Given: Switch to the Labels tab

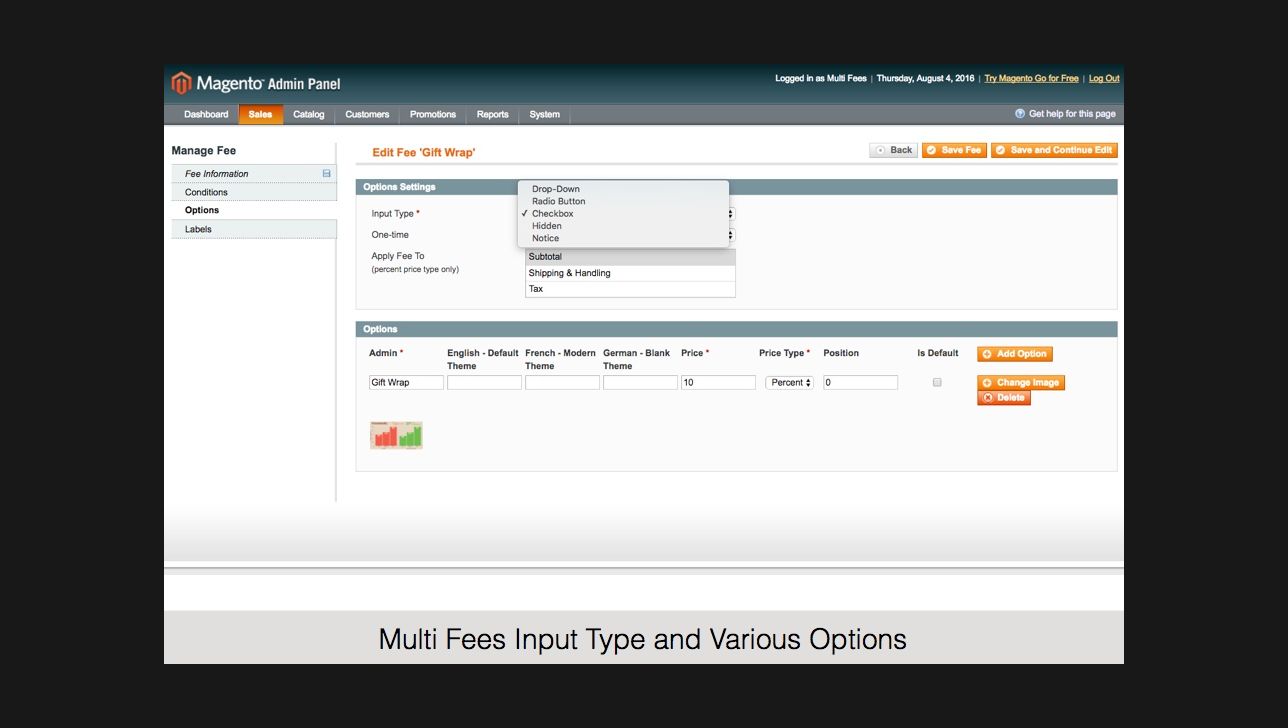Looking at the screenshot, I should (x=198, y=229).
